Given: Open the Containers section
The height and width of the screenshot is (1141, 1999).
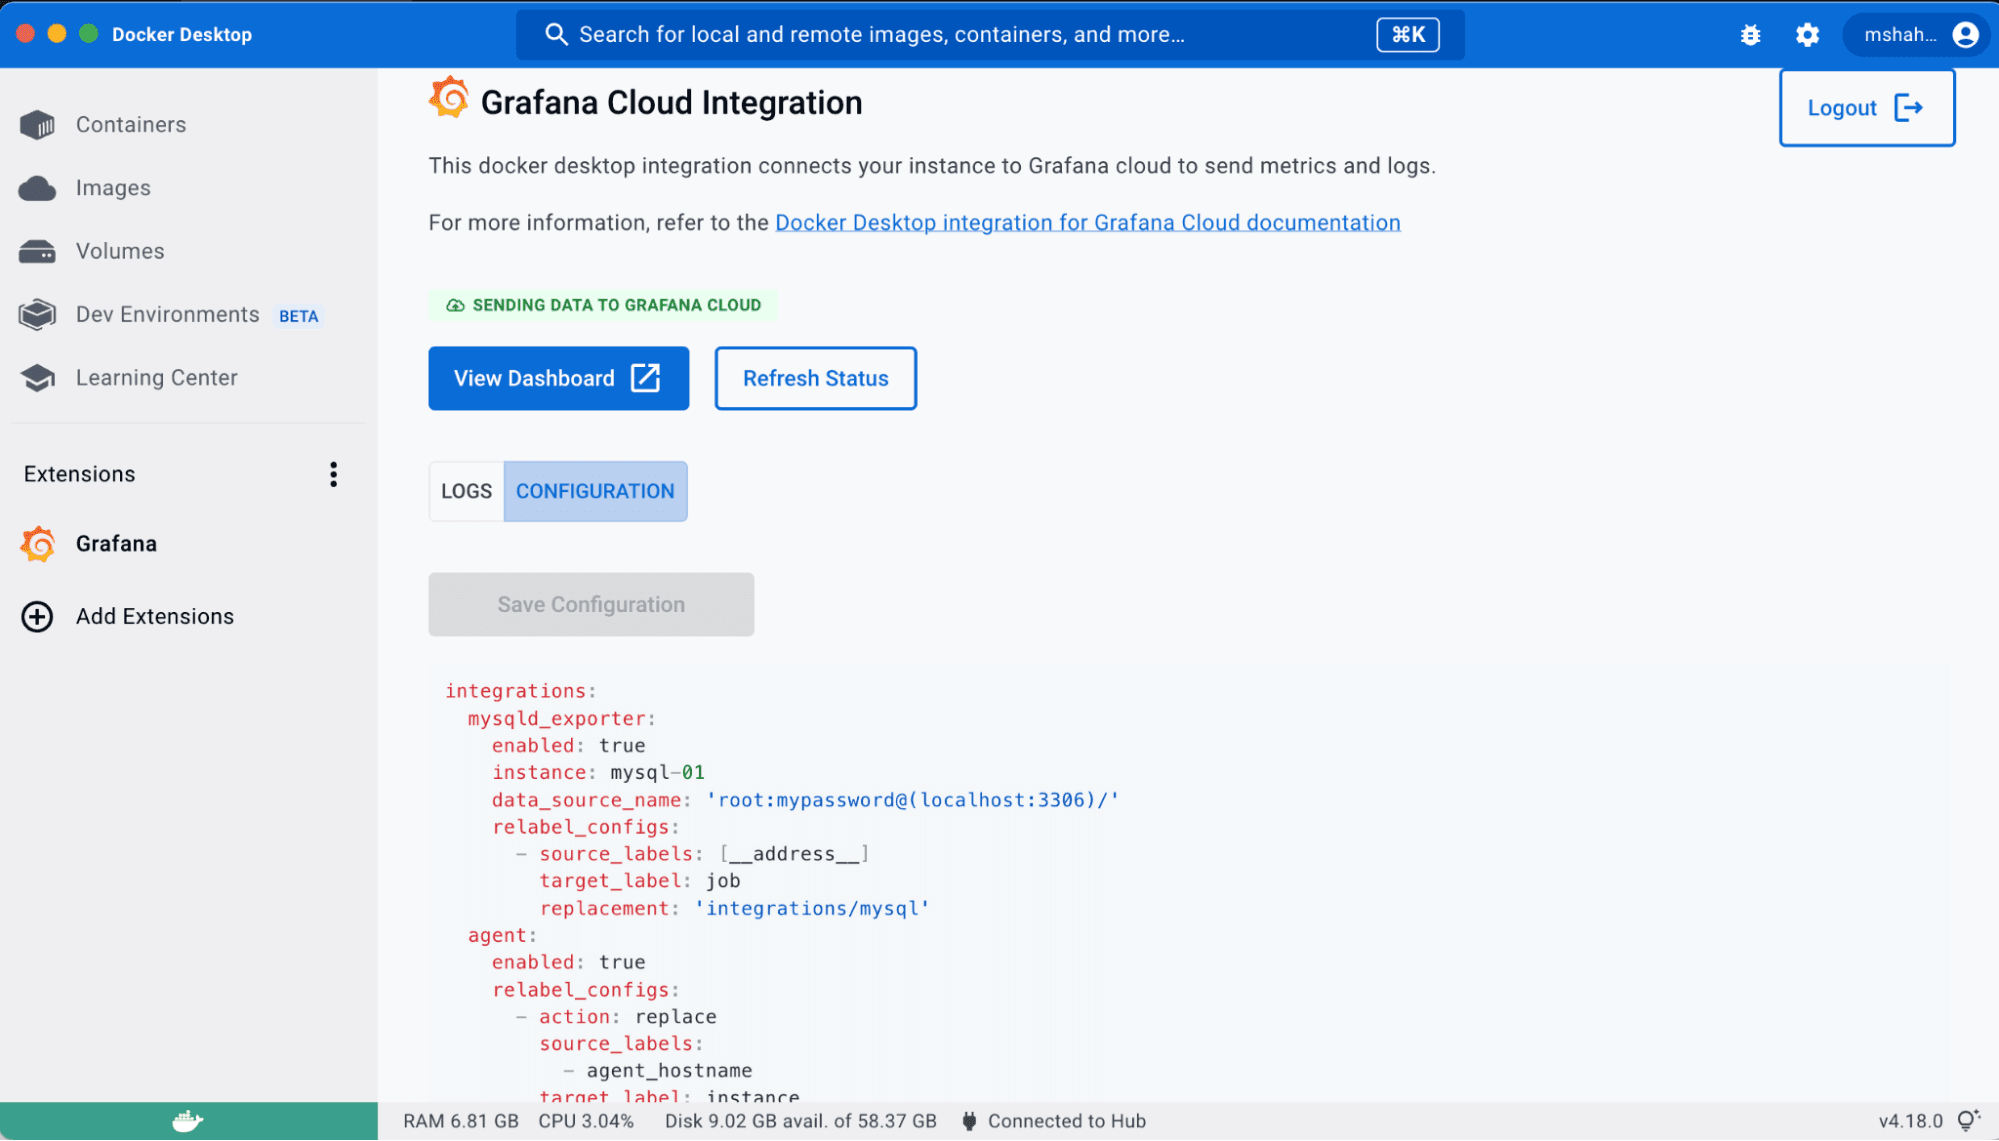Looking at the screenshot, I should click(x=130, y=124).
